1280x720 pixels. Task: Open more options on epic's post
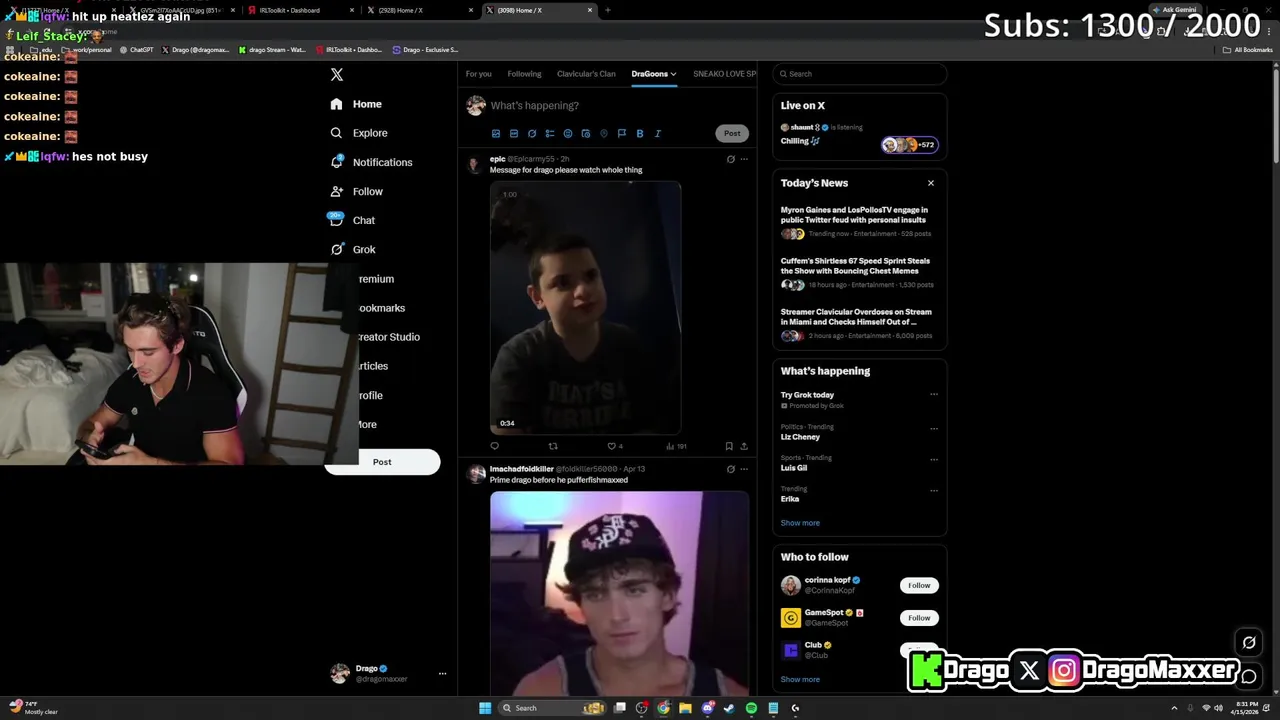[744, 159]
